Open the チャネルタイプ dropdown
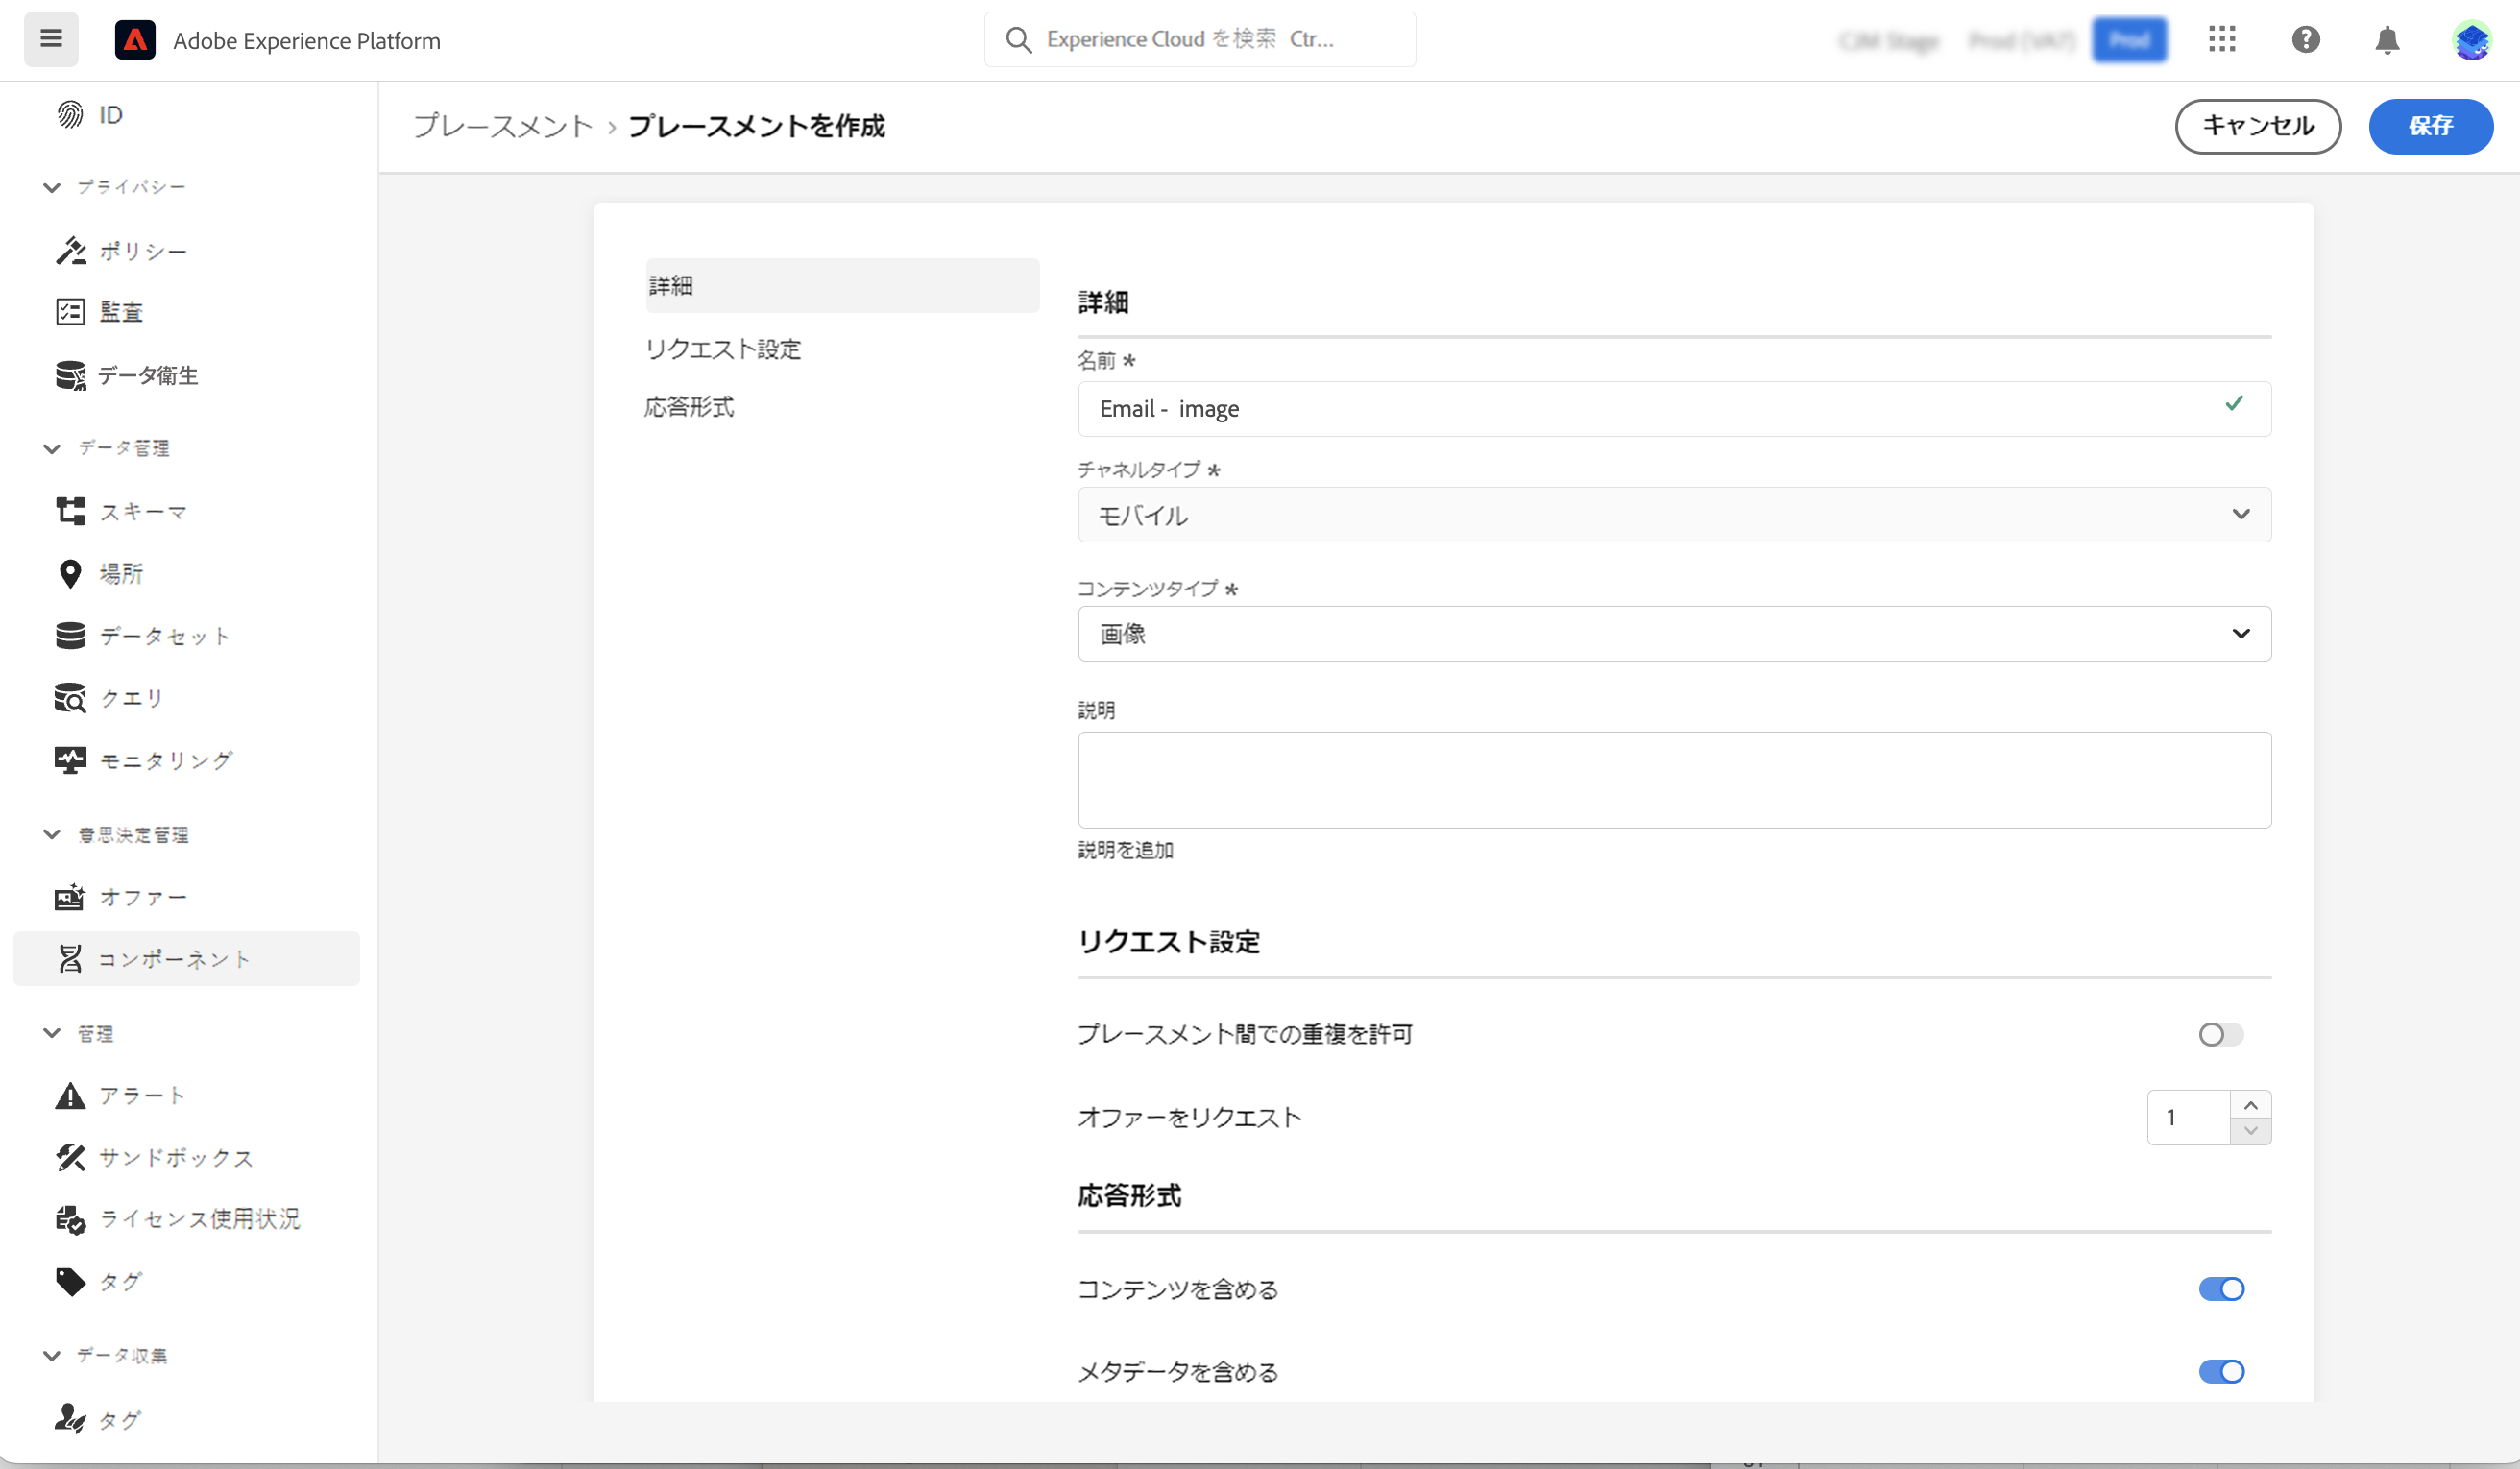 [x=1673, y=515]
